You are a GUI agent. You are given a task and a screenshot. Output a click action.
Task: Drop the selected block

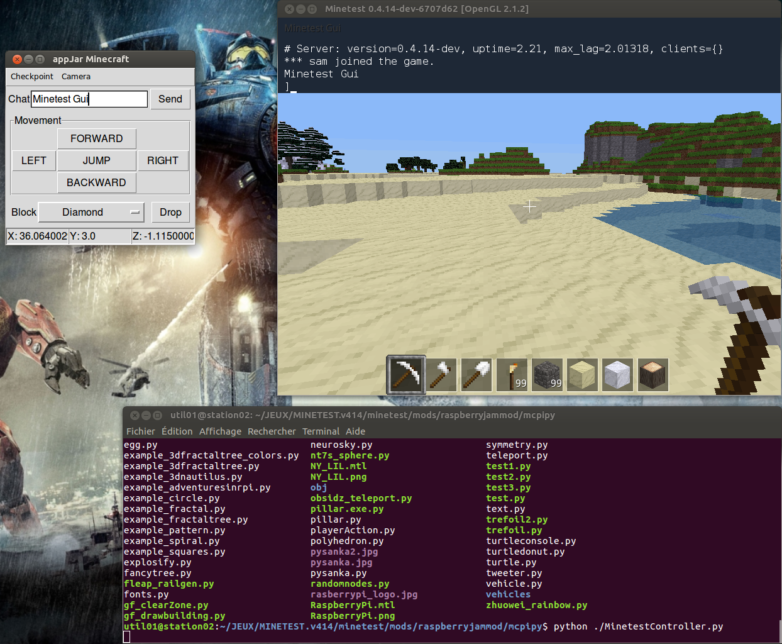coord(170,212)
